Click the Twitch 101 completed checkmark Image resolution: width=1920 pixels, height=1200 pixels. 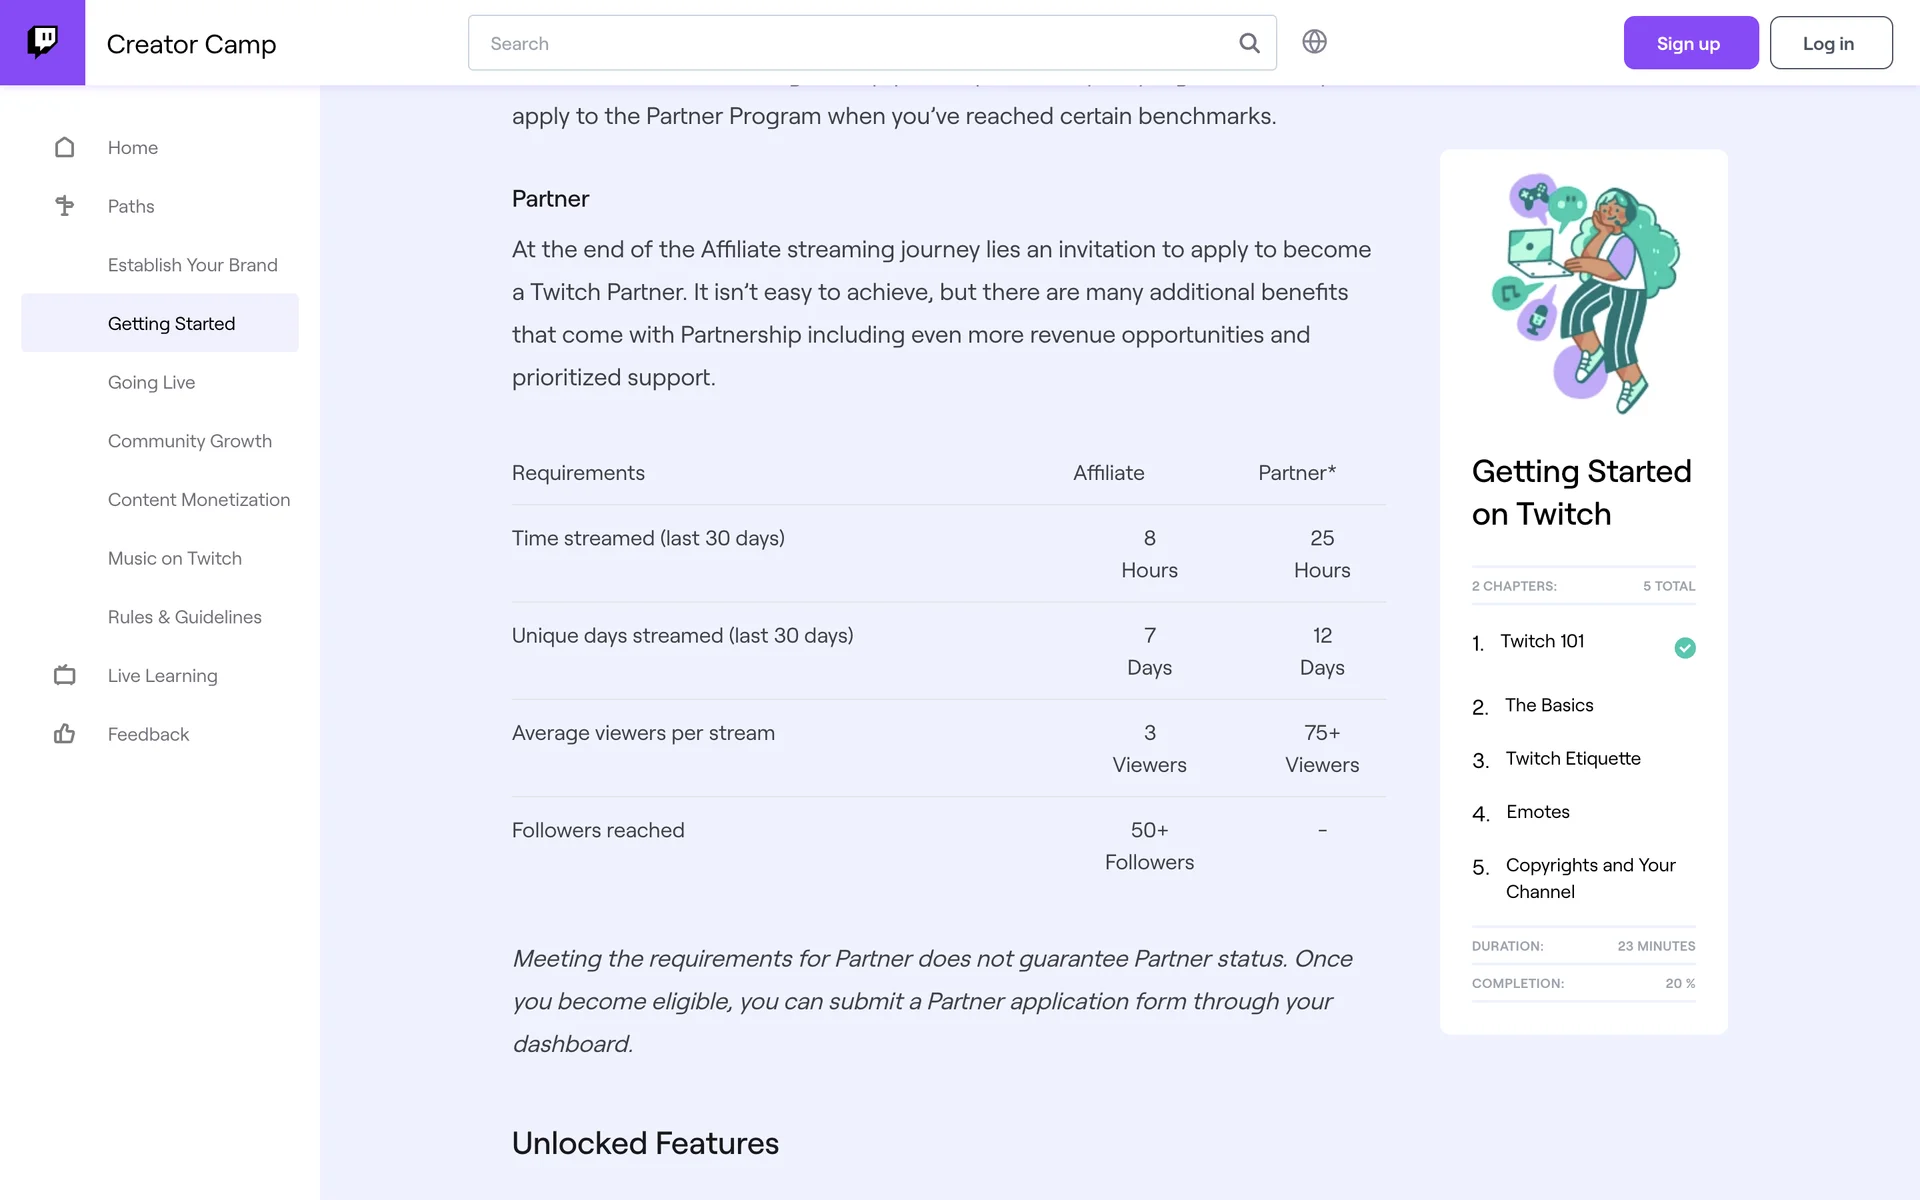1685,648
